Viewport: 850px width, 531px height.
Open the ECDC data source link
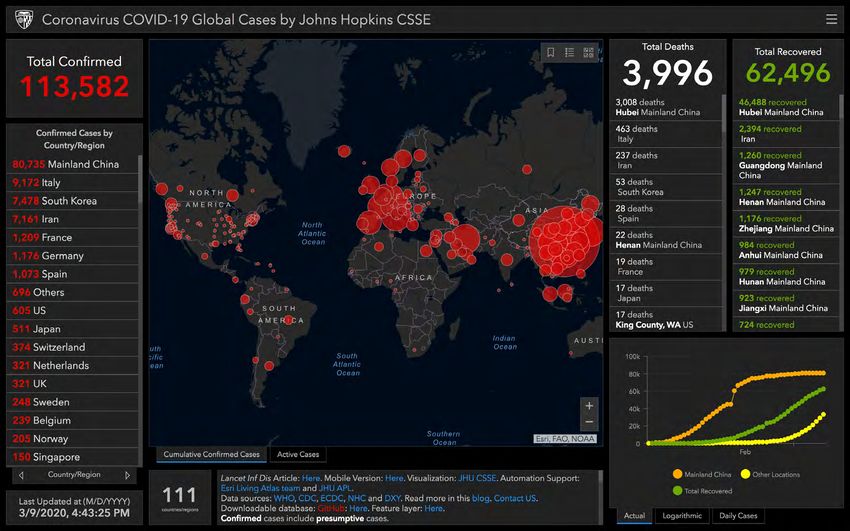332,498
